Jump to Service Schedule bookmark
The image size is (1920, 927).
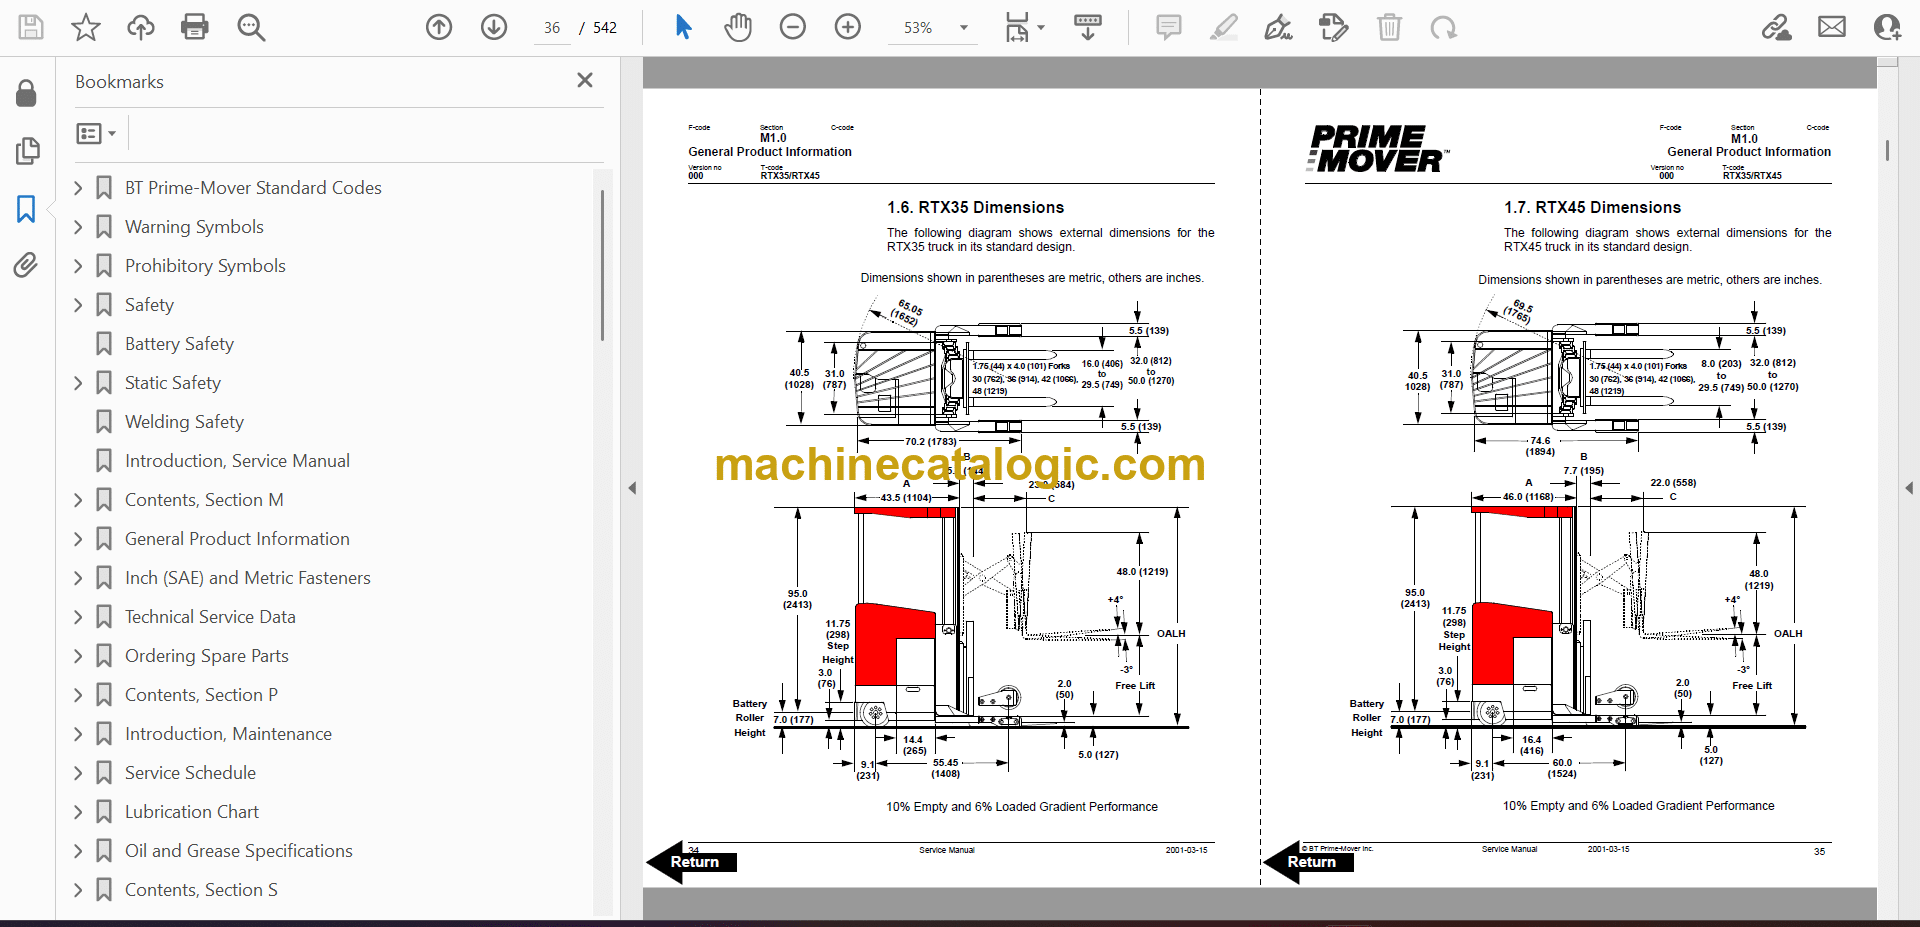click(190, 773)
